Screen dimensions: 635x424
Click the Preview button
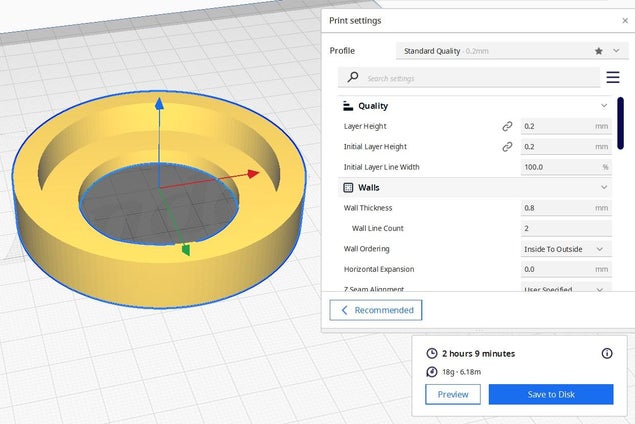[452, 394]
